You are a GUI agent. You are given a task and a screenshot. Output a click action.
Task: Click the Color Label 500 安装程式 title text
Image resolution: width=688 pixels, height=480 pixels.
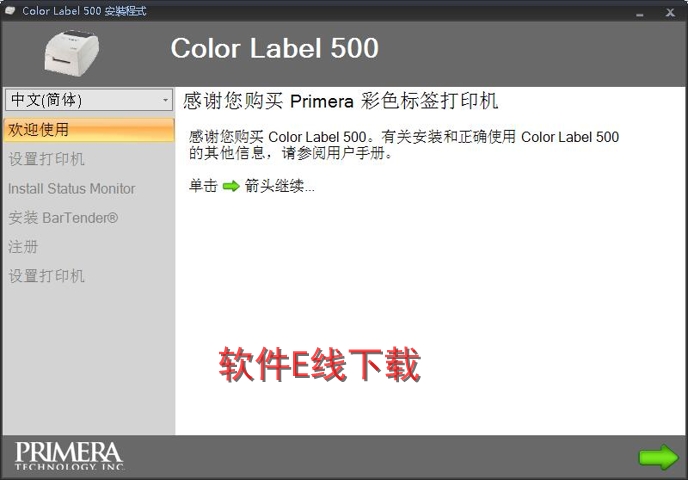pyautogui.click(x=84, y=11)
